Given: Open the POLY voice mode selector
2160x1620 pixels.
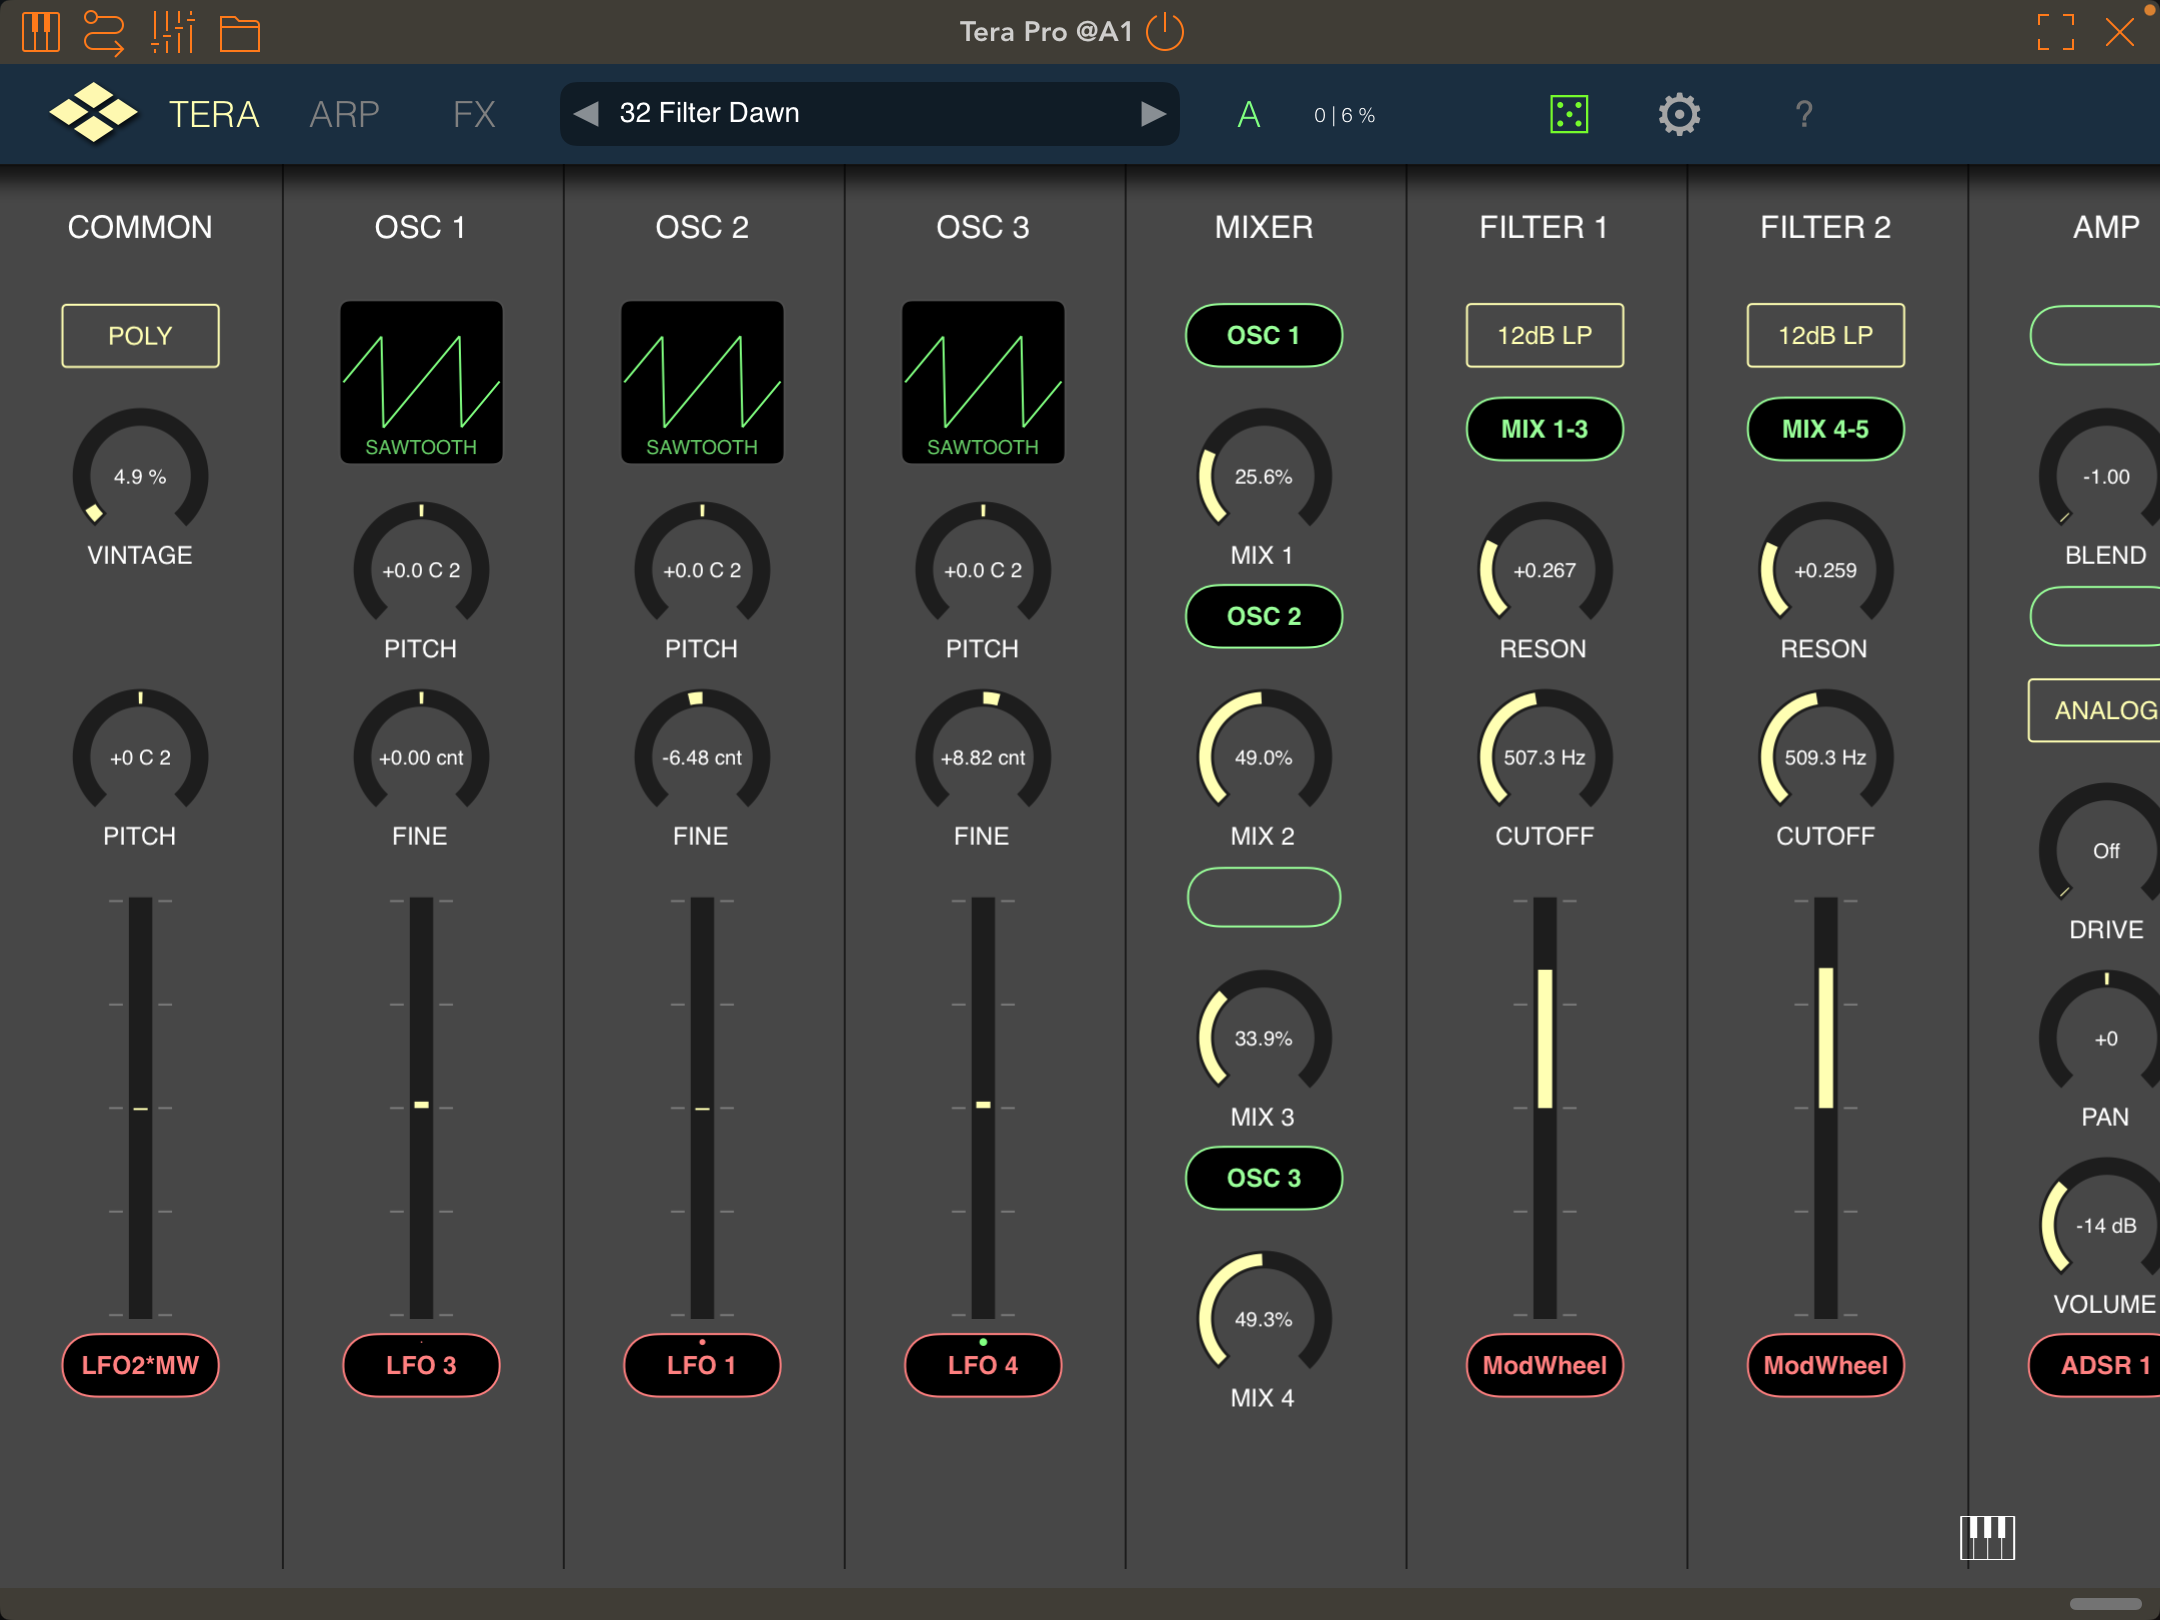Looking at the screenshot, I should [140, 336].
